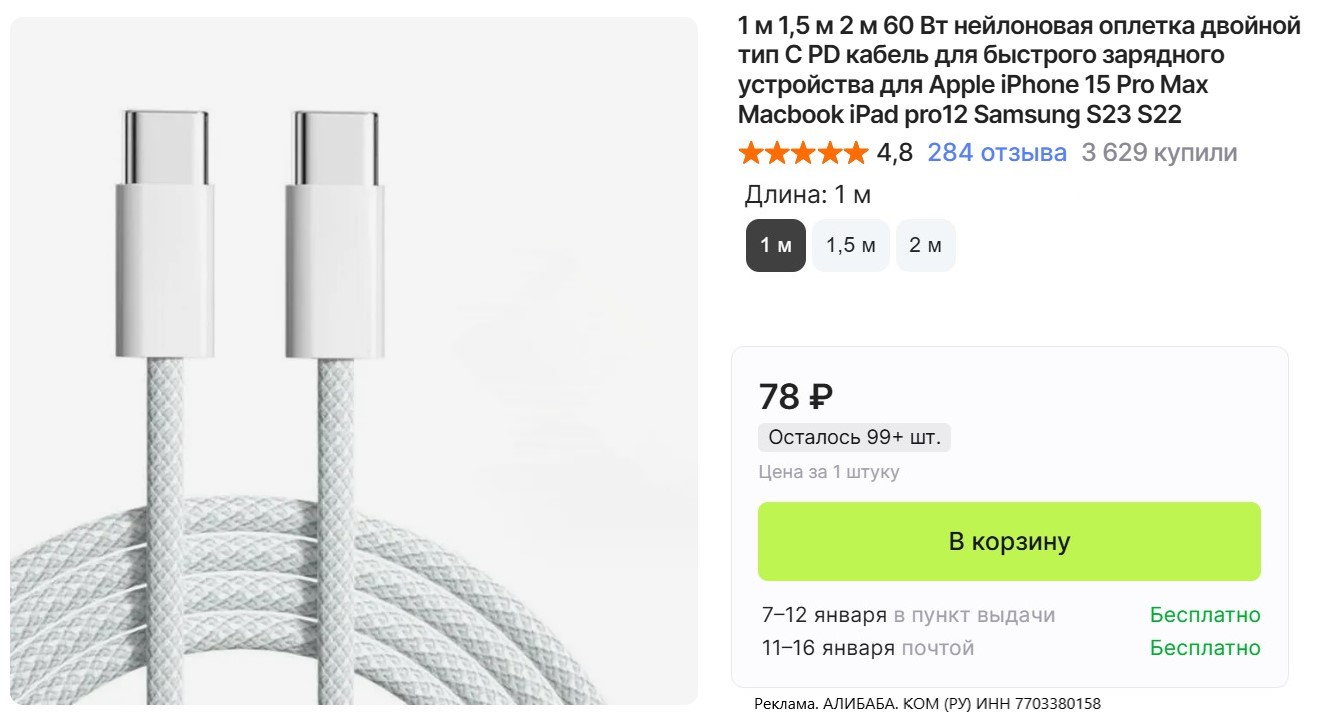Click the orange star rating icons
Screen dimensions: 1318x720
[803, 153]
